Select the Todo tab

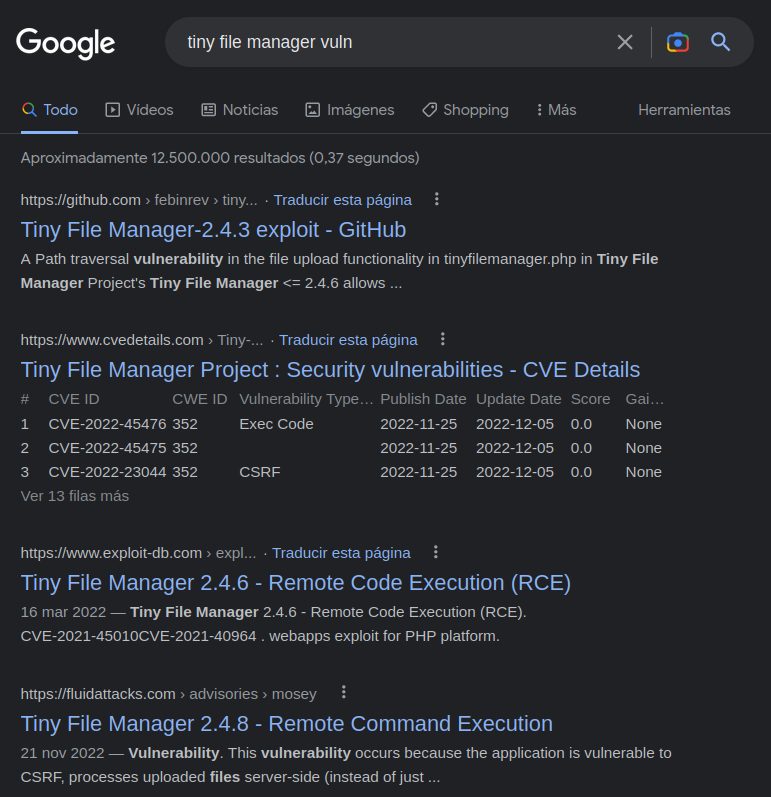49,110
